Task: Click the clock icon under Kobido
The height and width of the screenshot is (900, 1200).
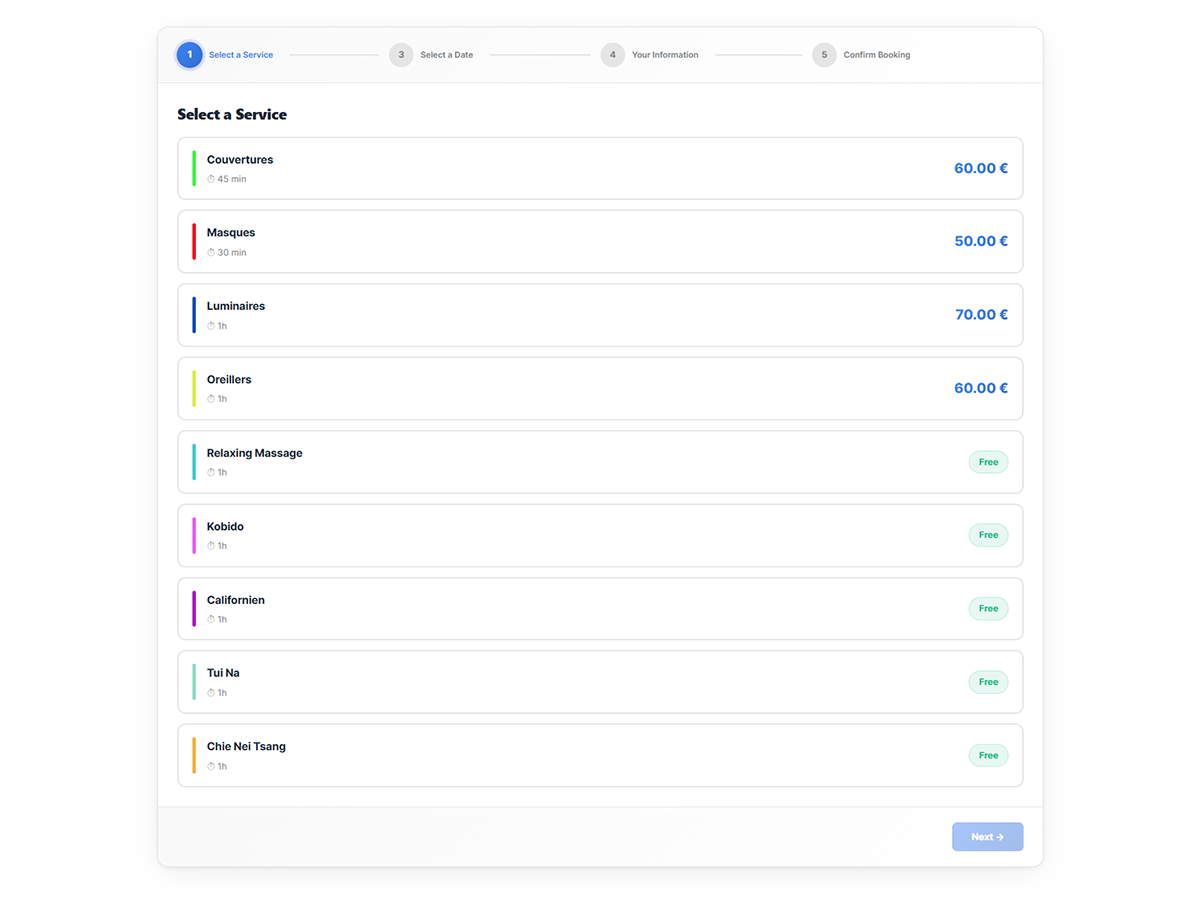Action: (211, 546)
